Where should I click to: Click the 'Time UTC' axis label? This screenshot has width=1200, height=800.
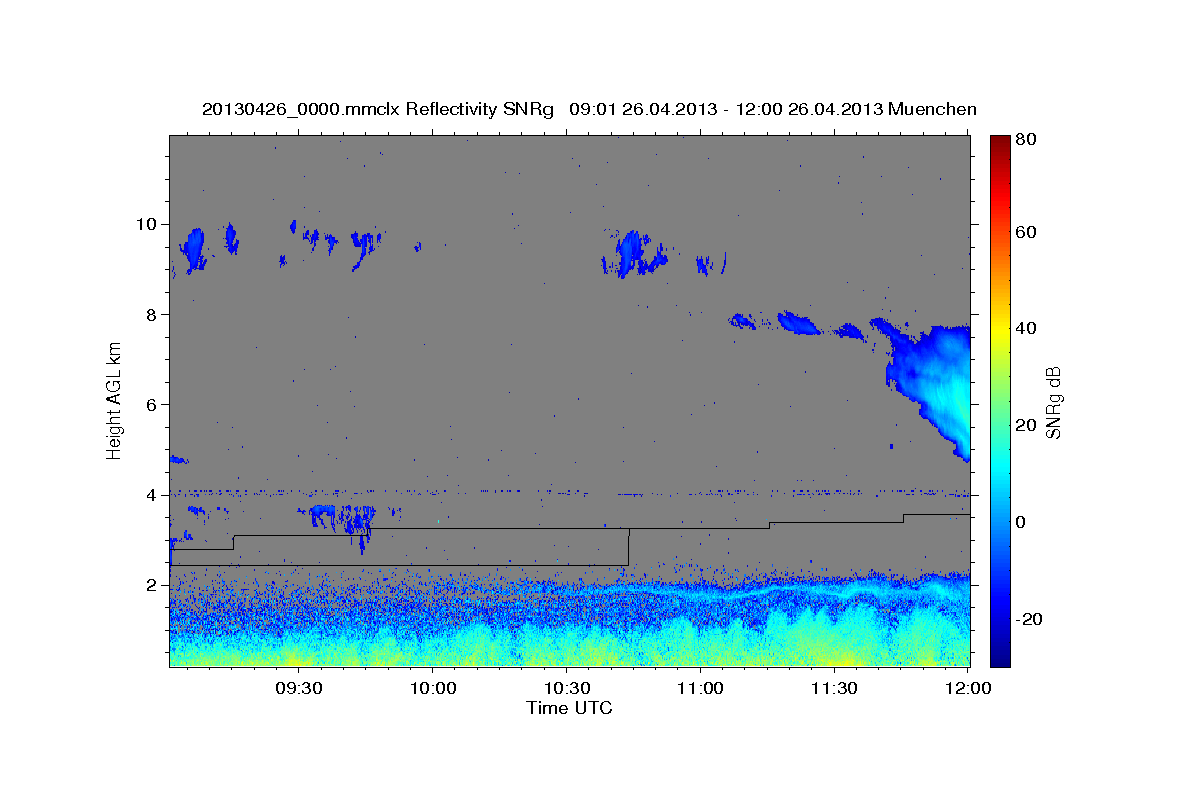click(569, 708)
